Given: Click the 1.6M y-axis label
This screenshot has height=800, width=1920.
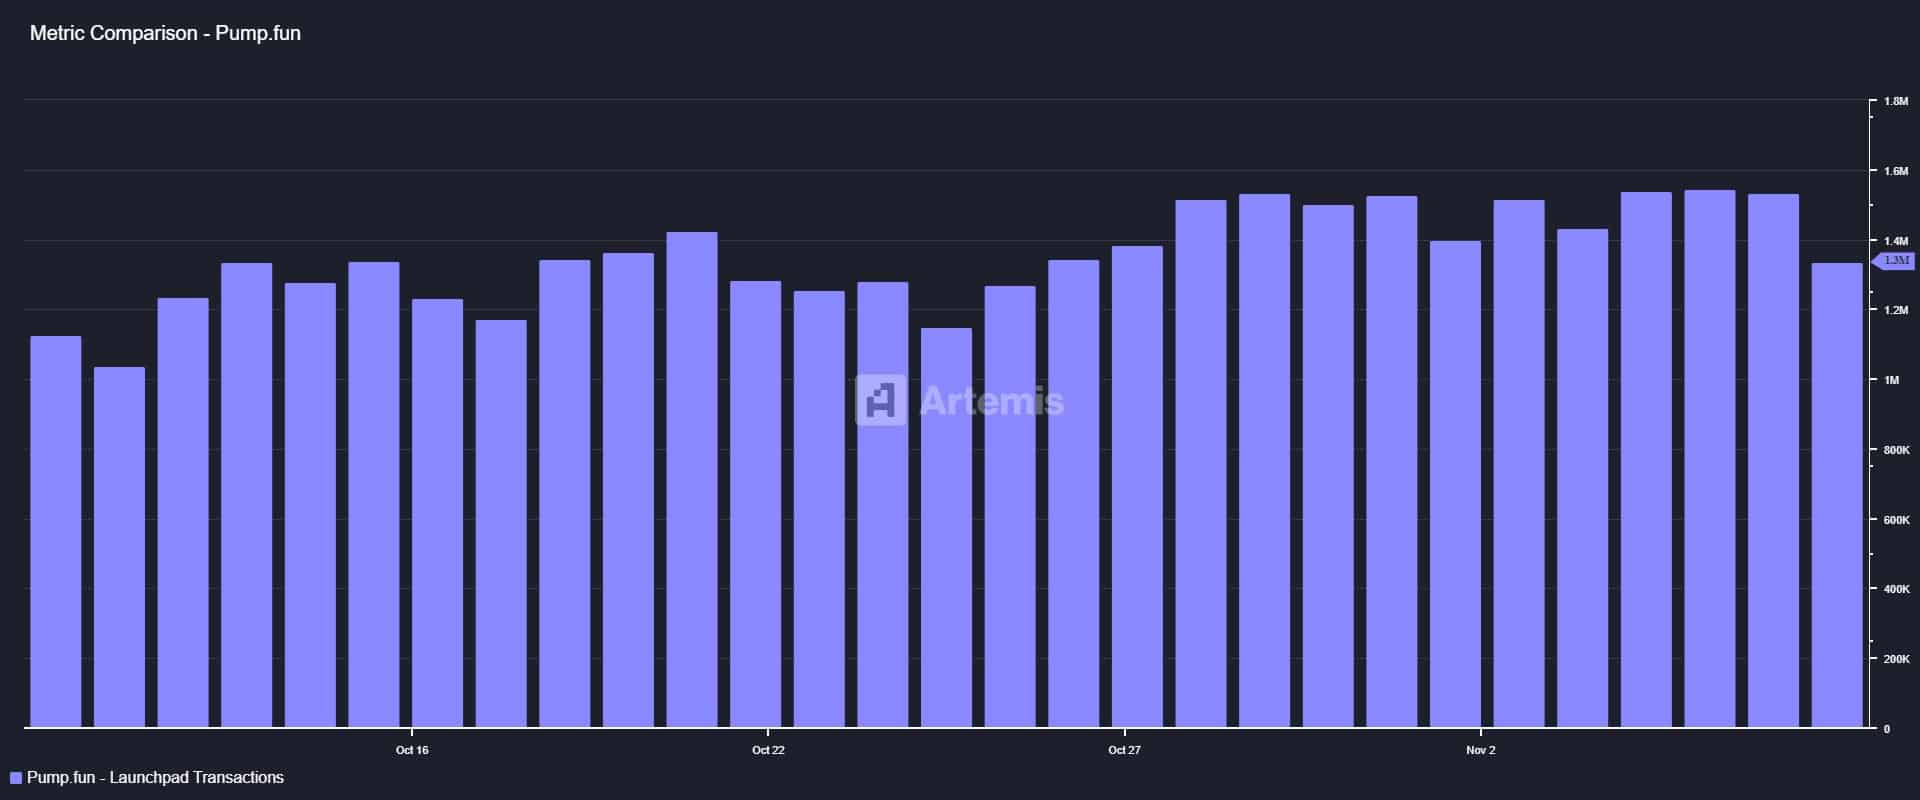Looking at the screenshot, I should click(x=1896, y=172).
